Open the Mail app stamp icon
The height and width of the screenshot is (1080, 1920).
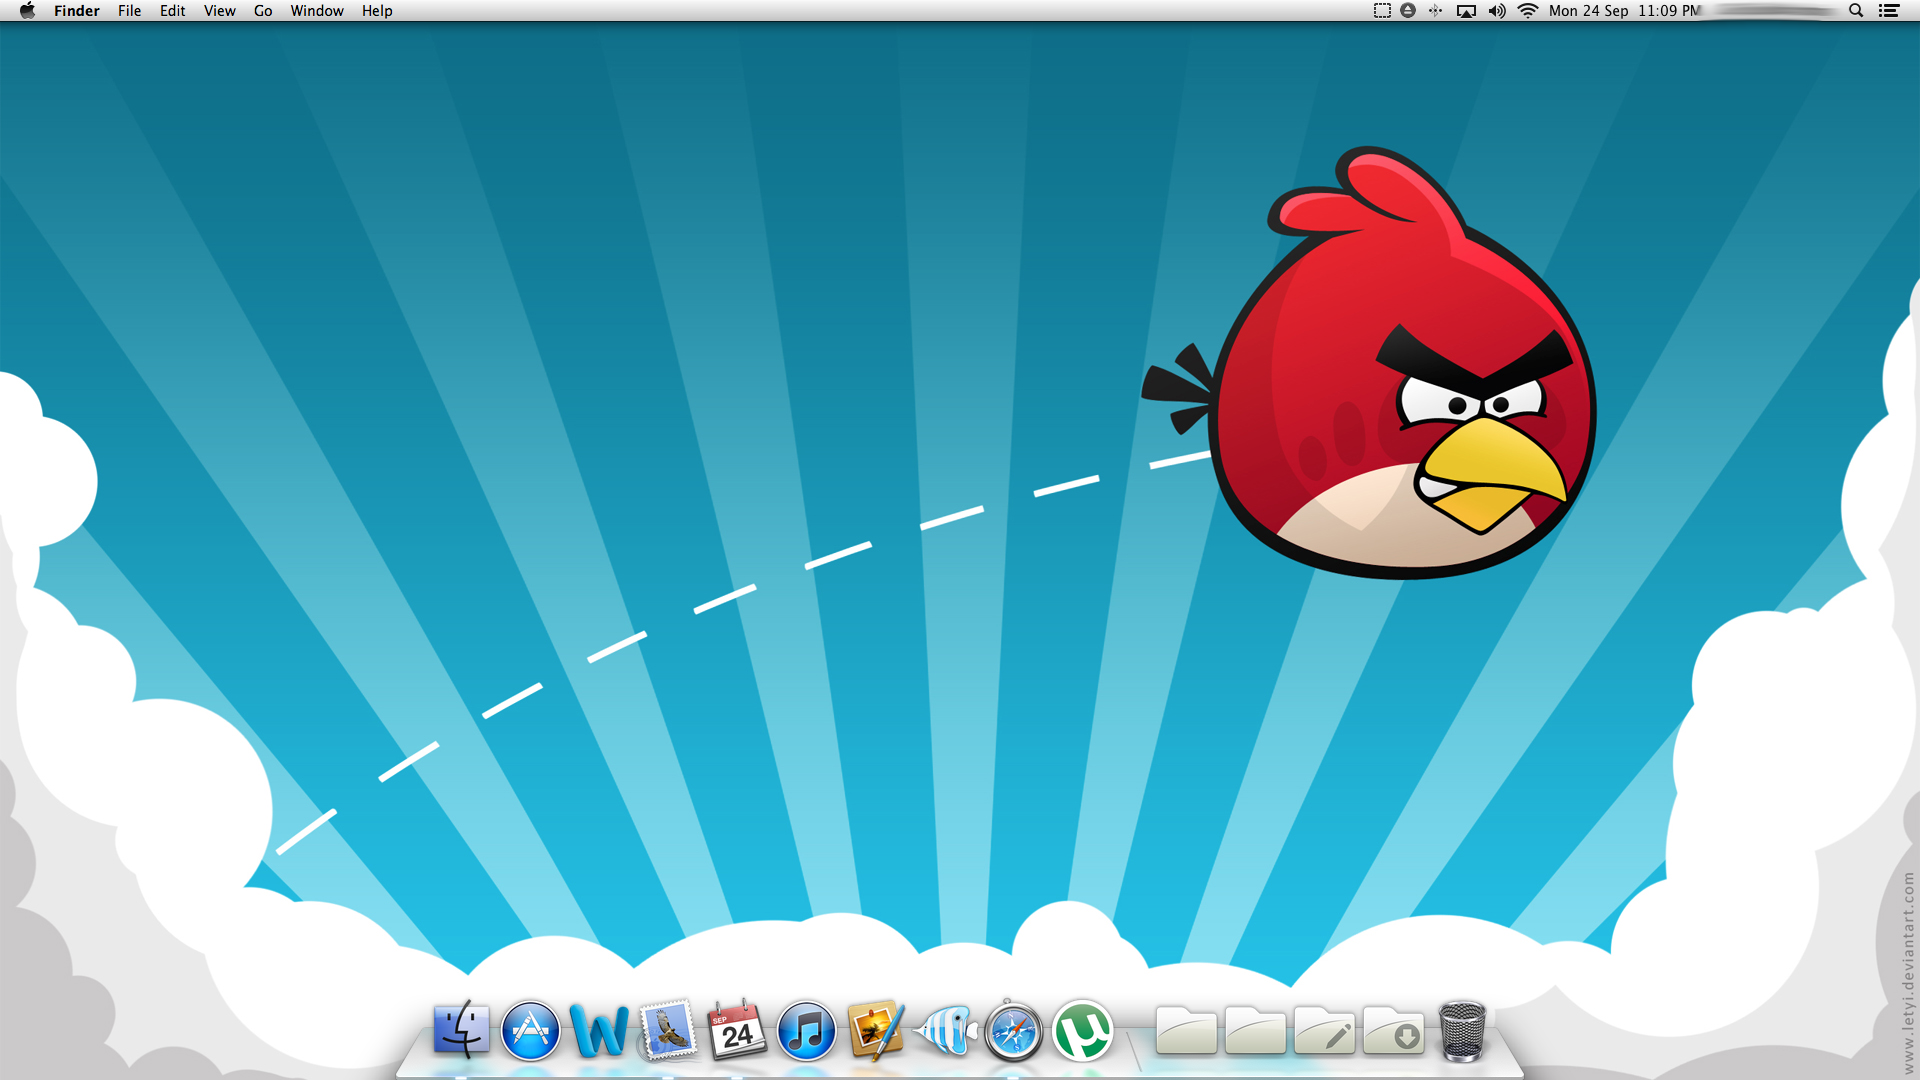pos(668,1031)
